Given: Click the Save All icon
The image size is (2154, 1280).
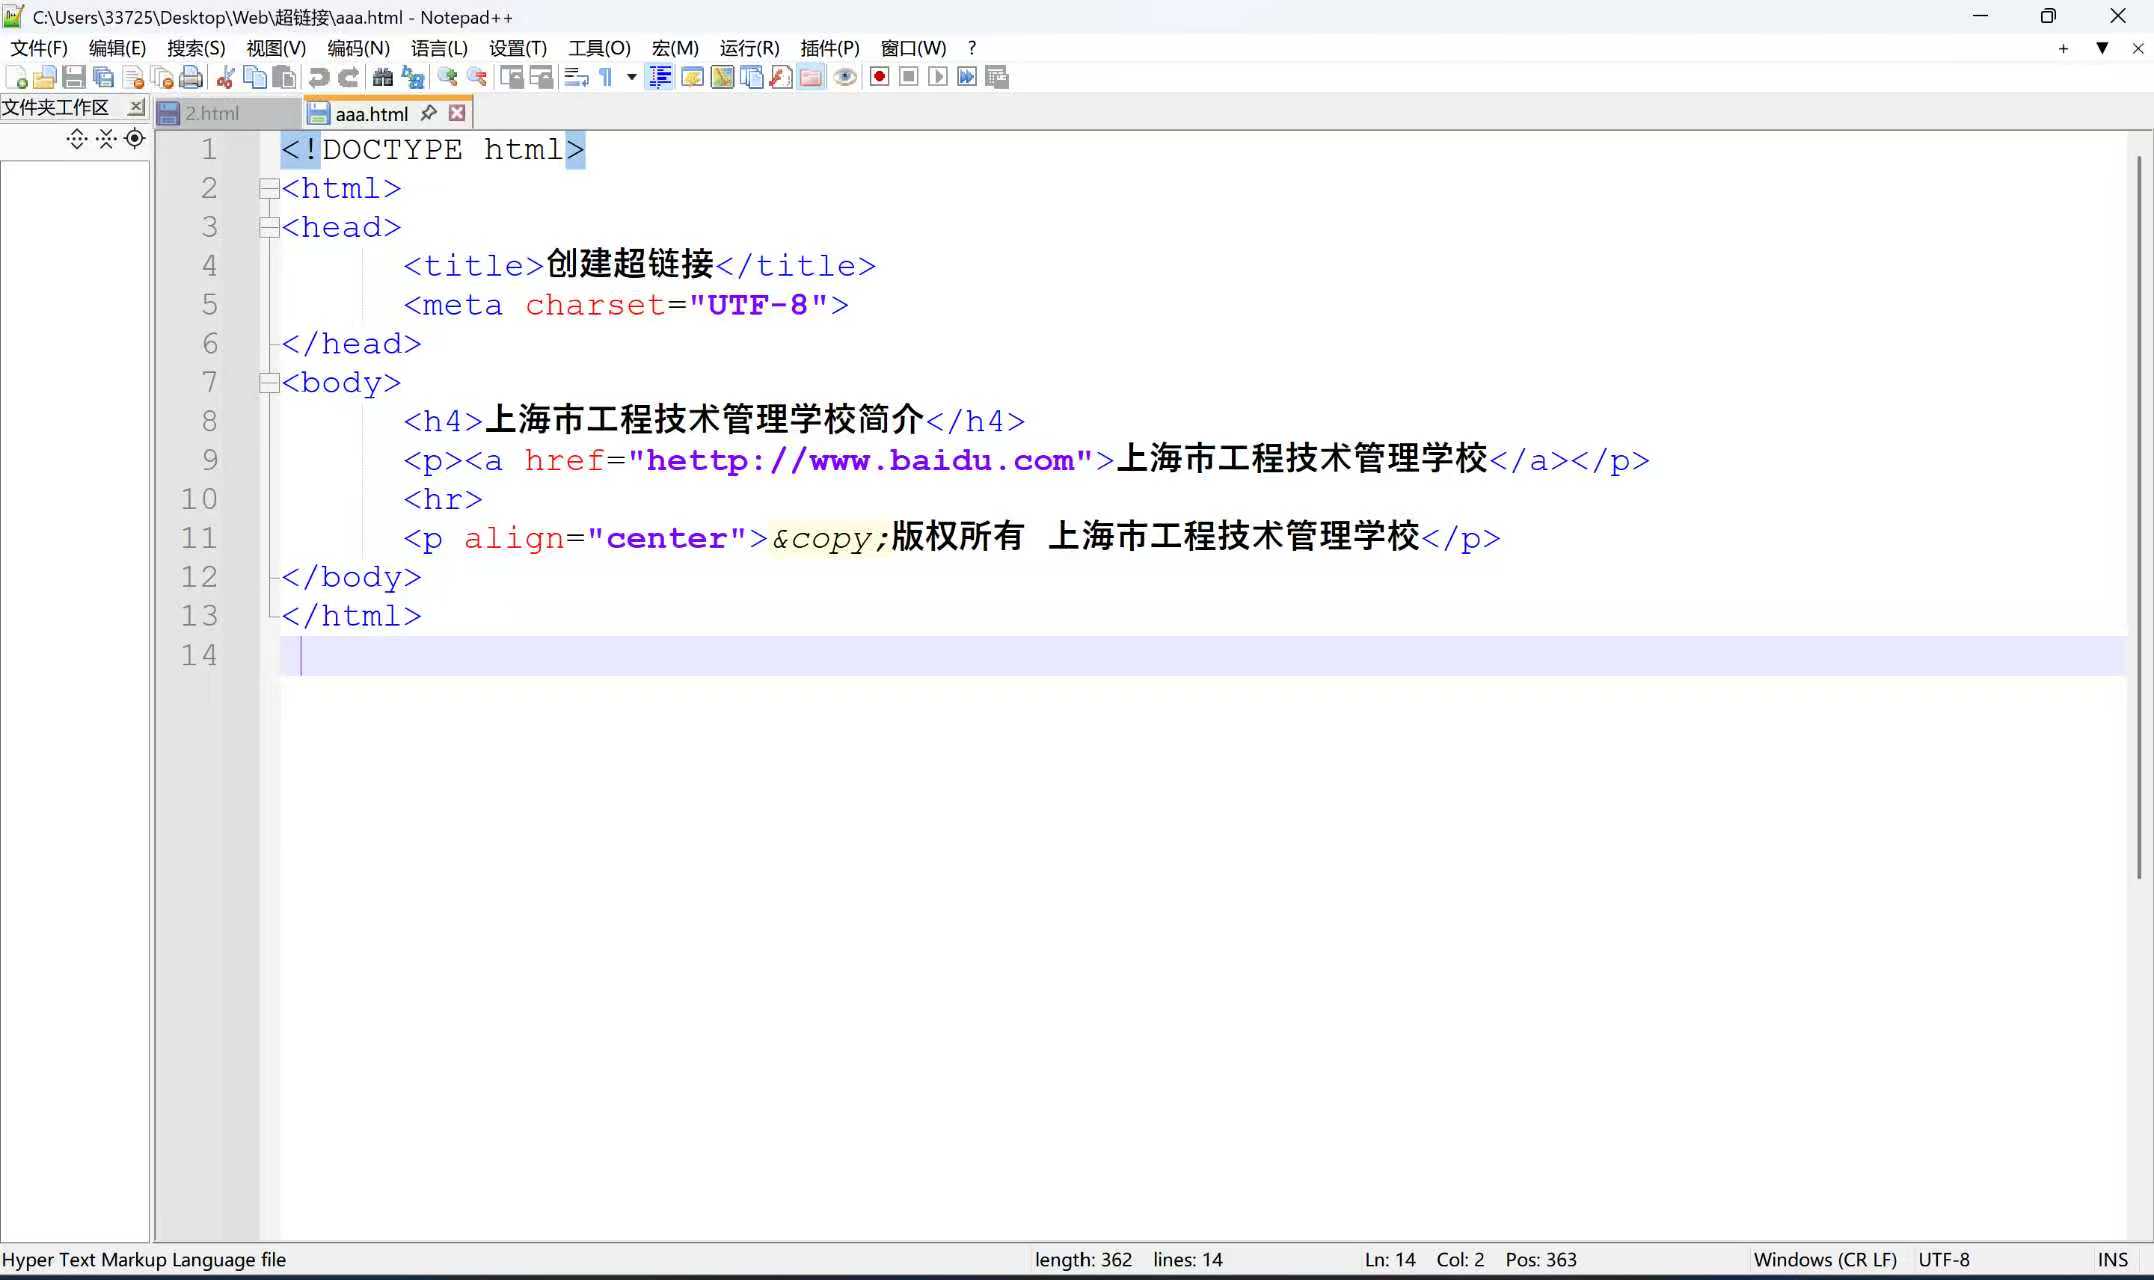Looking at the screenshot, I should pyautogui.click(x=103, y=77).
